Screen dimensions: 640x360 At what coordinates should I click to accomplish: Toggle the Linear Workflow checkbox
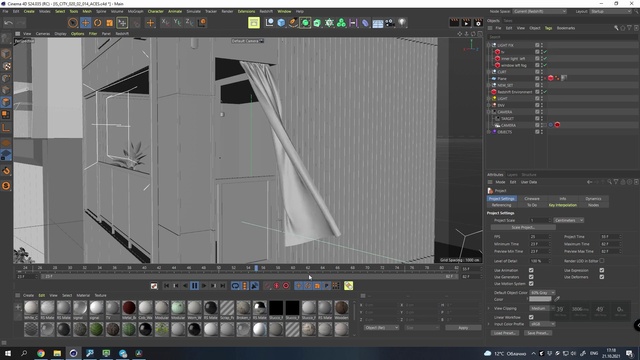pyautogui.click(x=531, y=317)
